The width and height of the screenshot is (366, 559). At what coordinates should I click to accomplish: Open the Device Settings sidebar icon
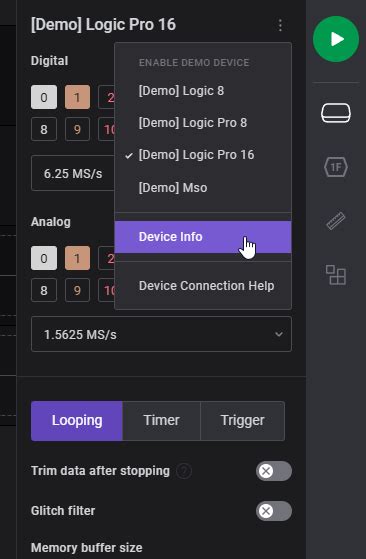click(x=336, y=113)
